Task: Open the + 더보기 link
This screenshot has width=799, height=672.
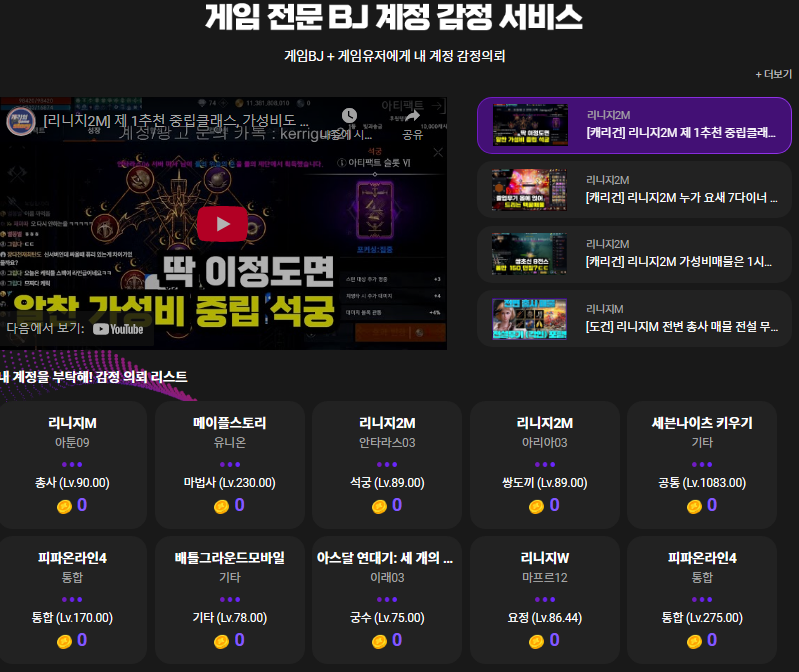Action: (x=774, y=74)
